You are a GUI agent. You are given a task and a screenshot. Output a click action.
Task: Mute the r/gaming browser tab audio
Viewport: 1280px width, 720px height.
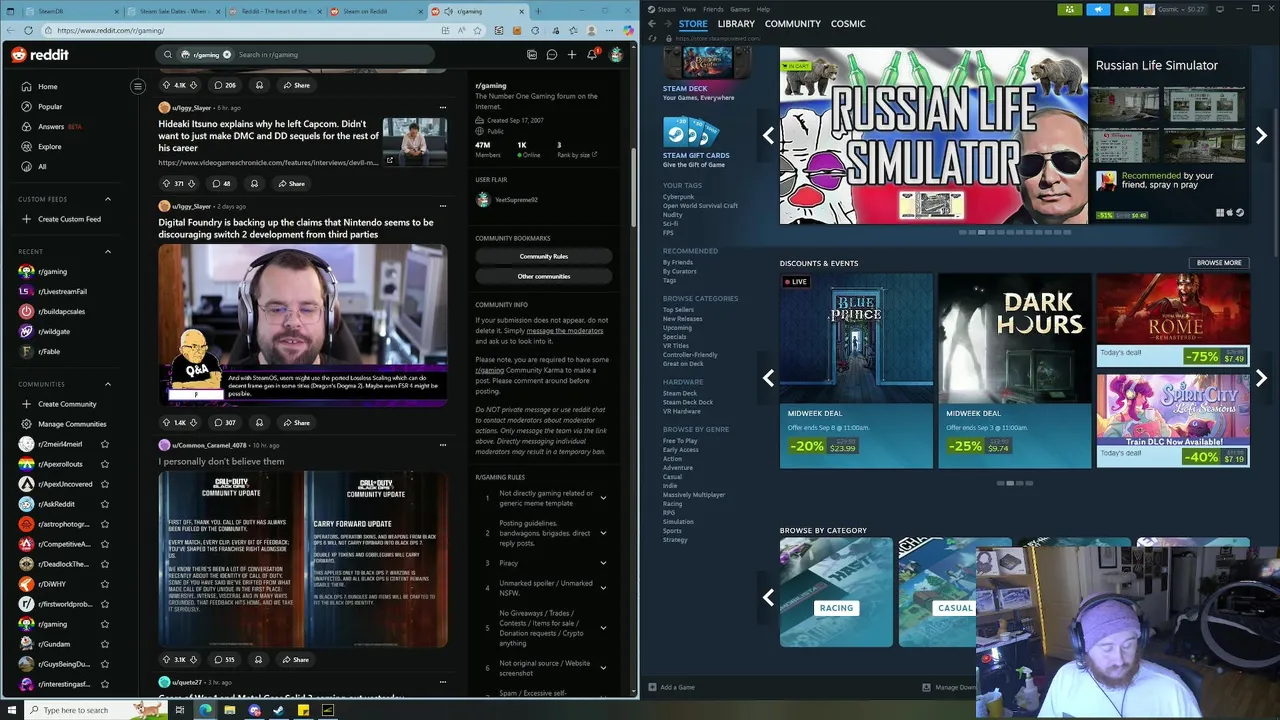(x=449, y=11)
